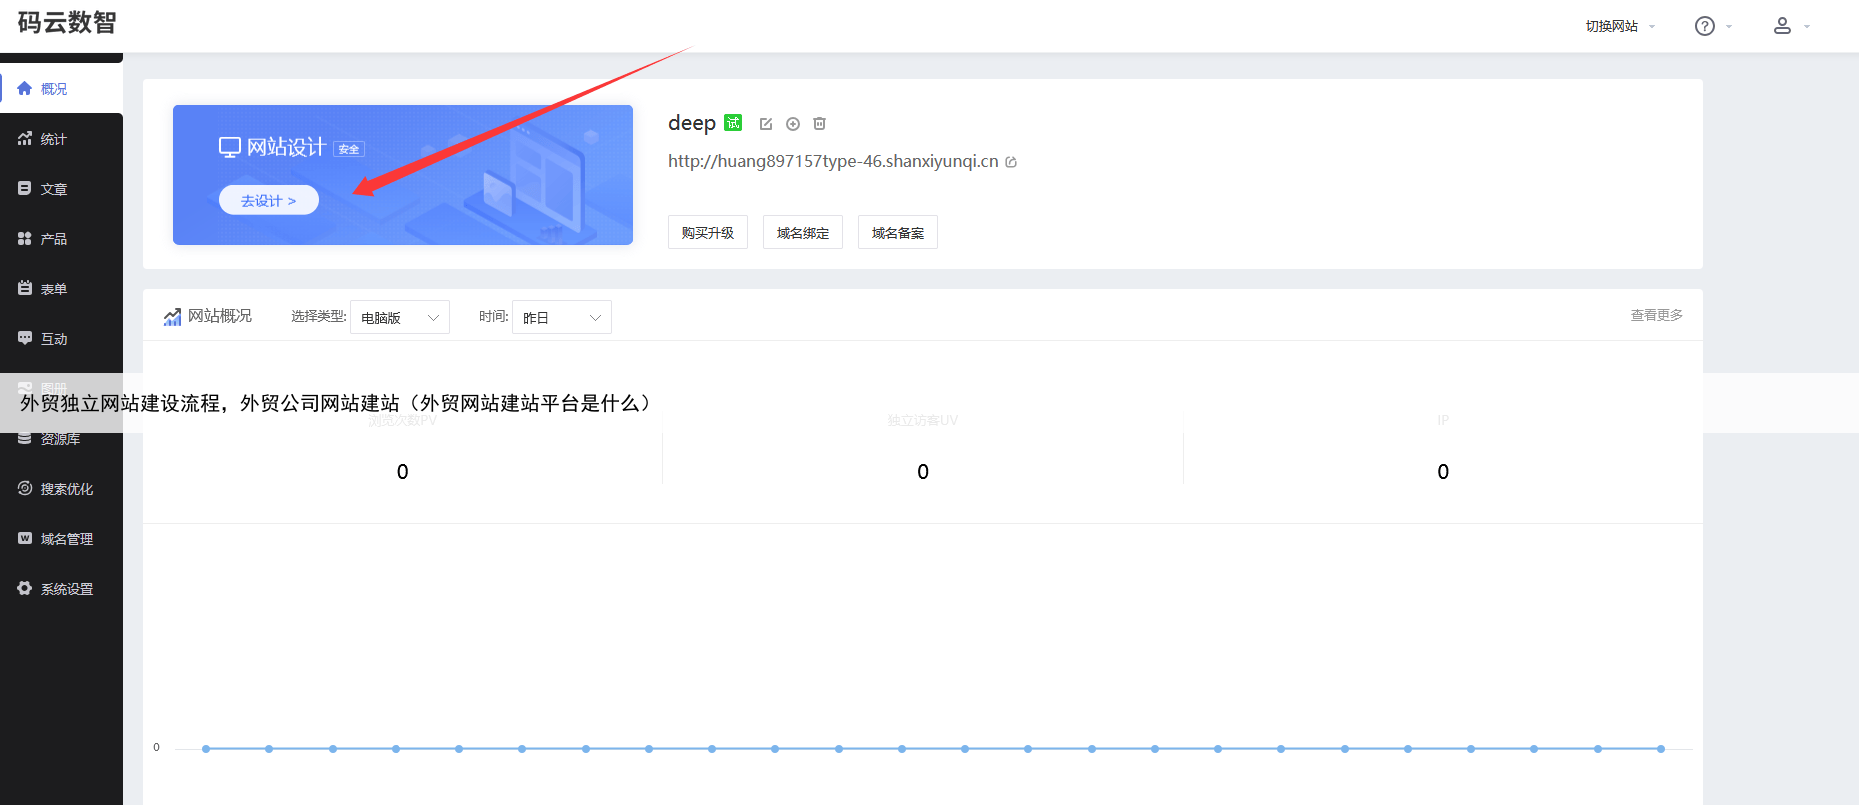Screen dimensions: 1859x805
Task: Click the edit site name pencil icon
Action: 766,124
